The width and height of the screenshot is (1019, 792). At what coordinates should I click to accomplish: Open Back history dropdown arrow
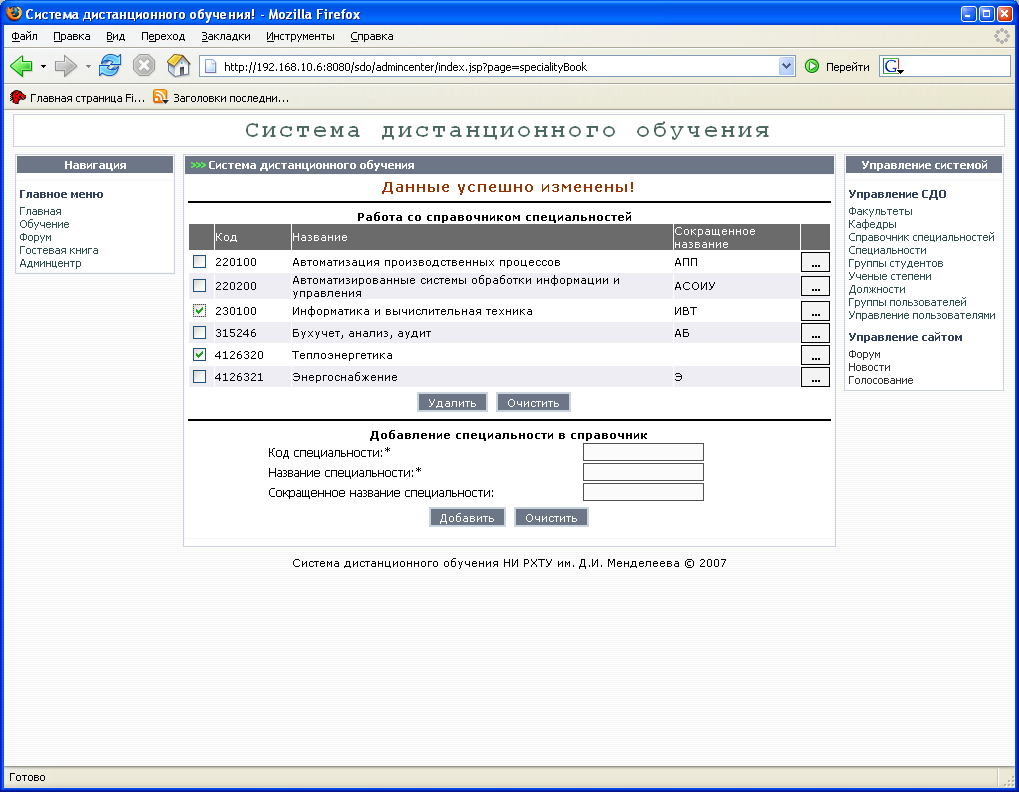point(43,66)
